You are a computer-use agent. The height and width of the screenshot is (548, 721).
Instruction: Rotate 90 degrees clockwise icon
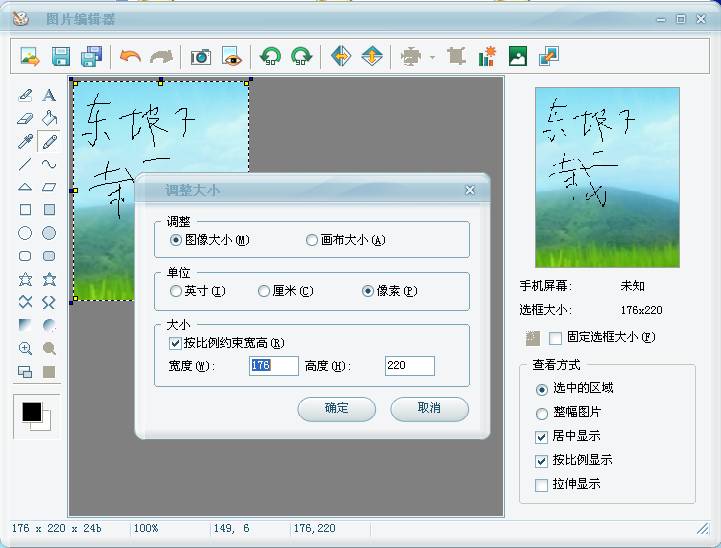[x=302, y=57]
